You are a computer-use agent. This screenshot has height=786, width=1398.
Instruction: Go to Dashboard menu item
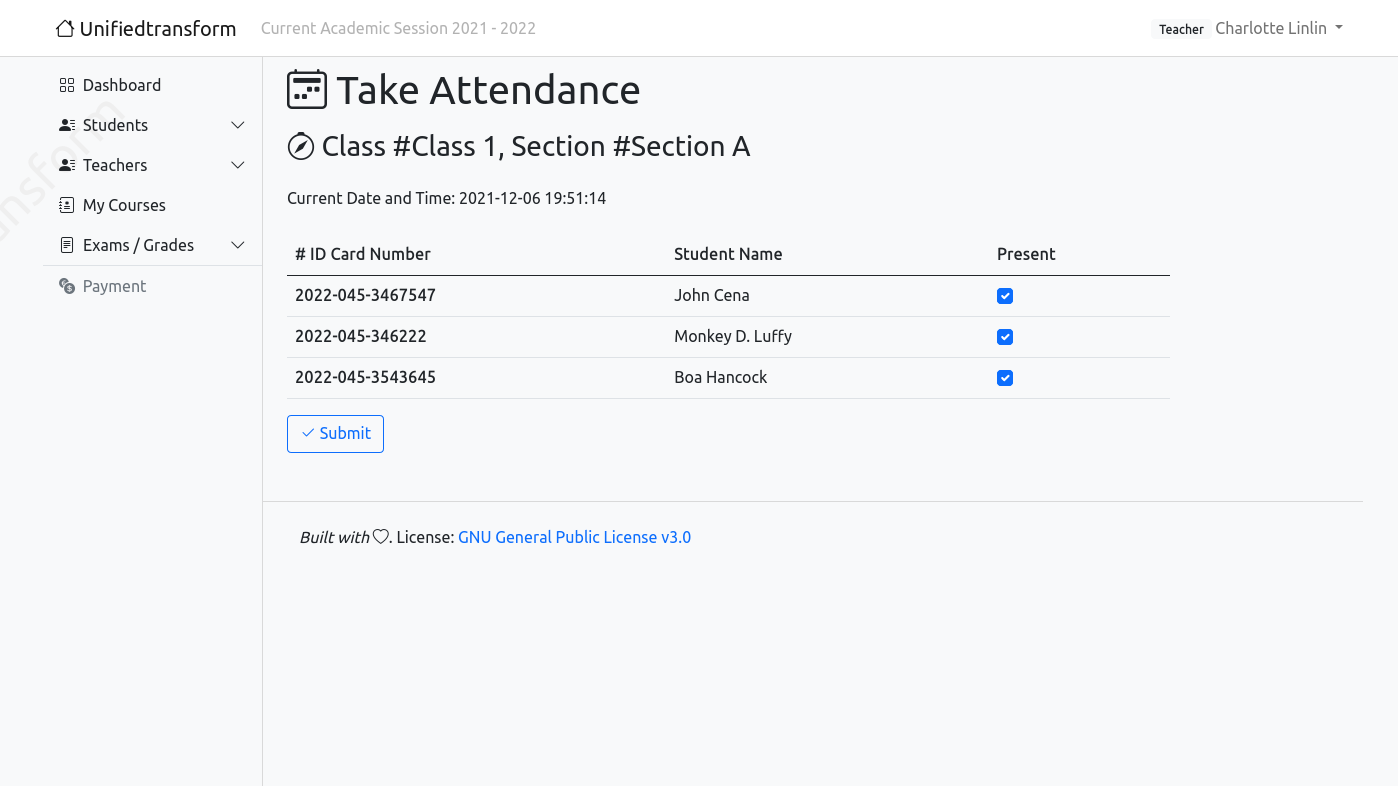coord(122,85)
